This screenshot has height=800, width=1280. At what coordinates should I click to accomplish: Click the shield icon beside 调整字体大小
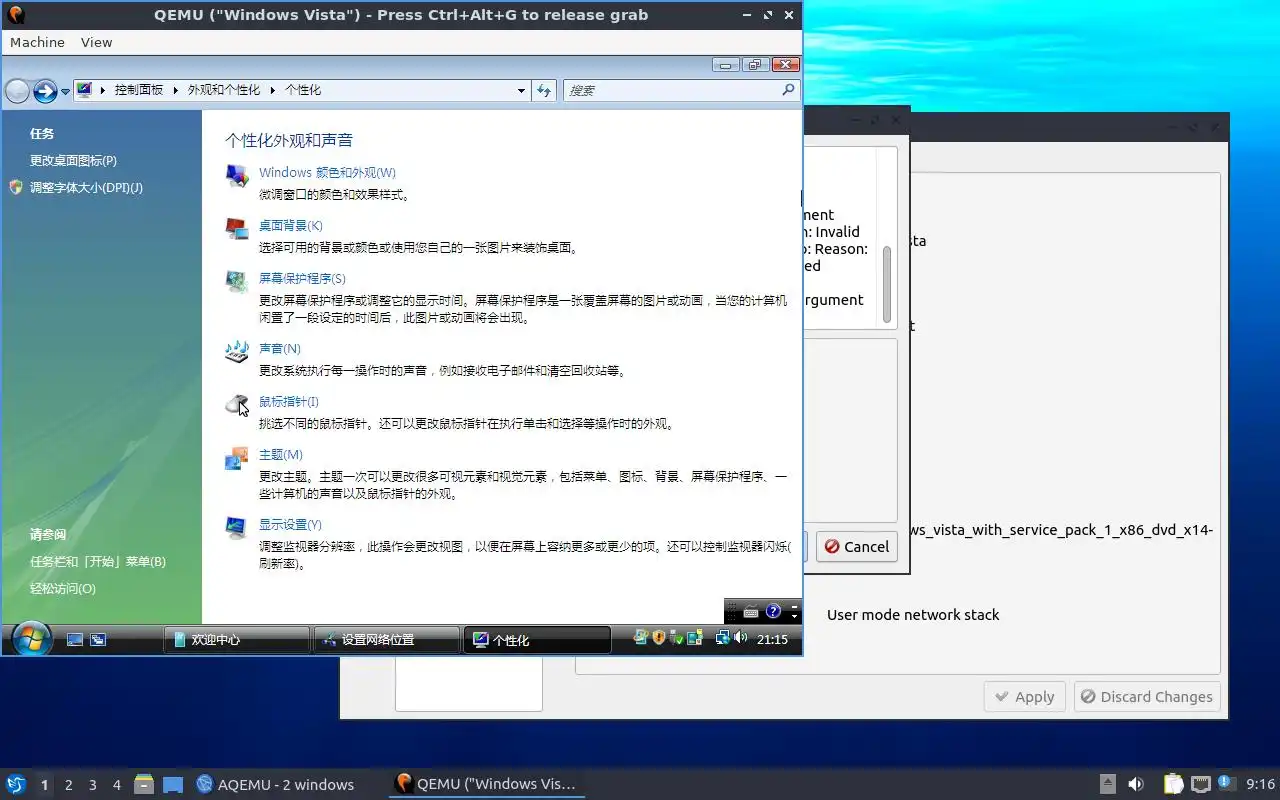[x=16, y=187]
